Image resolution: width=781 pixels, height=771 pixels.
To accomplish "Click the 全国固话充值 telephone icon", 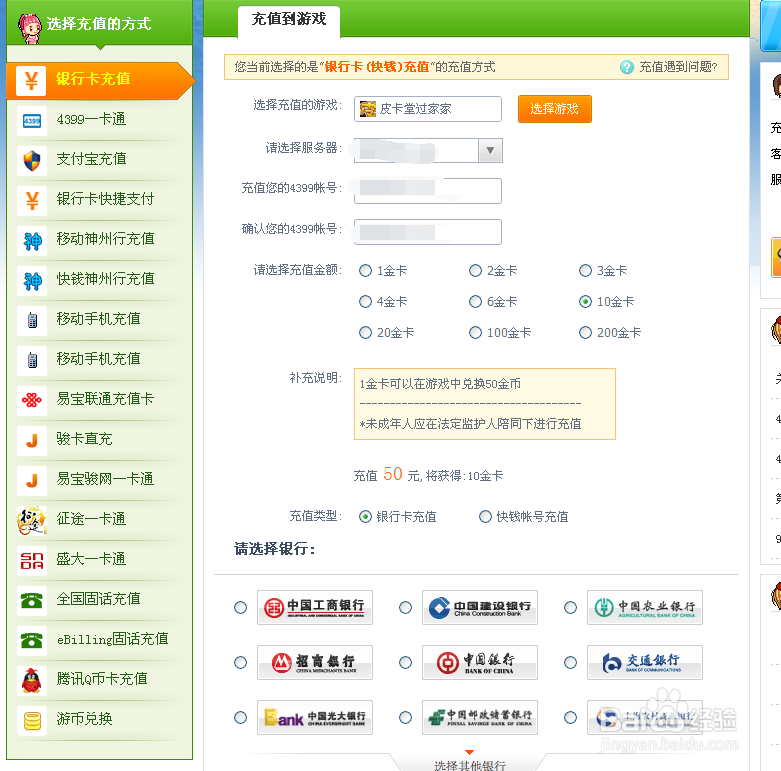I will tap(32, 601).
